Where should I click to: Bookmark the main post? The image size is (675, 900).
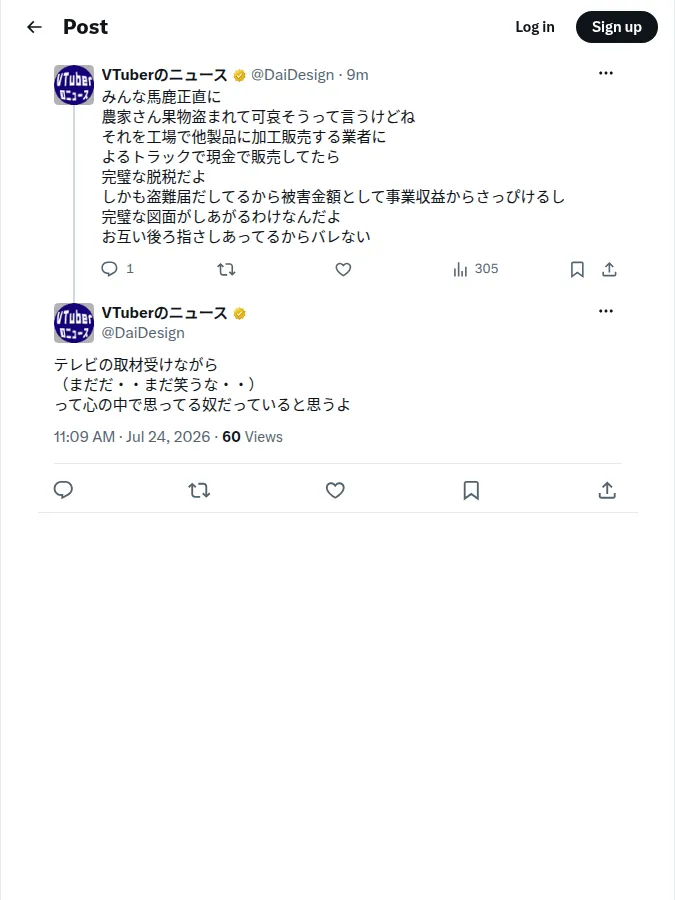tap(471, 490)
